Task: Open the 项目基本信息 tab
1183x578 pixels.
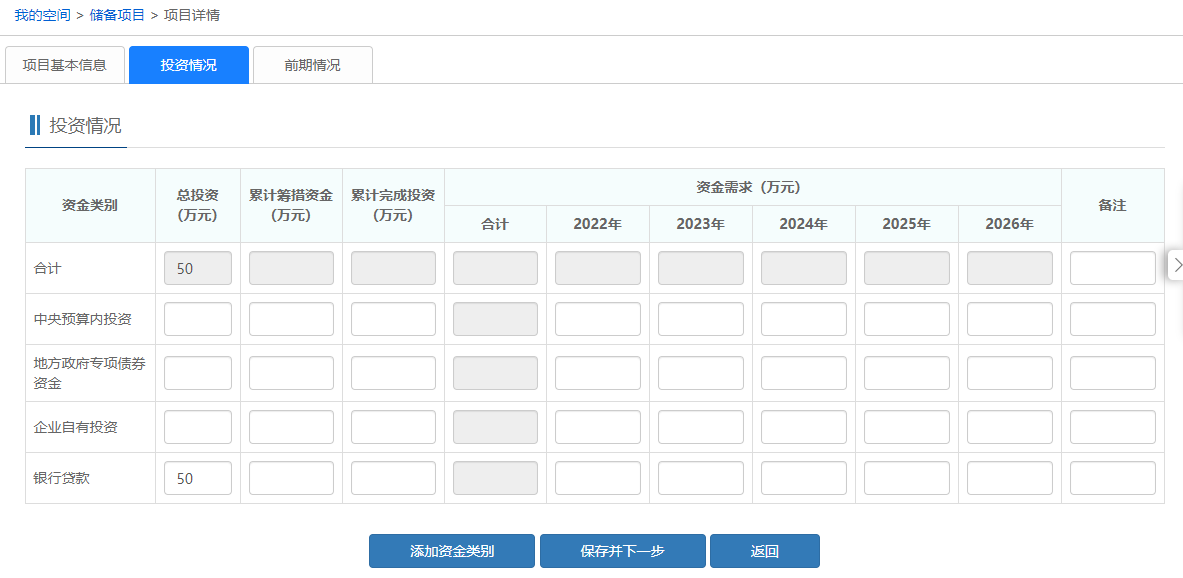Action: click(x=65, y=65)
